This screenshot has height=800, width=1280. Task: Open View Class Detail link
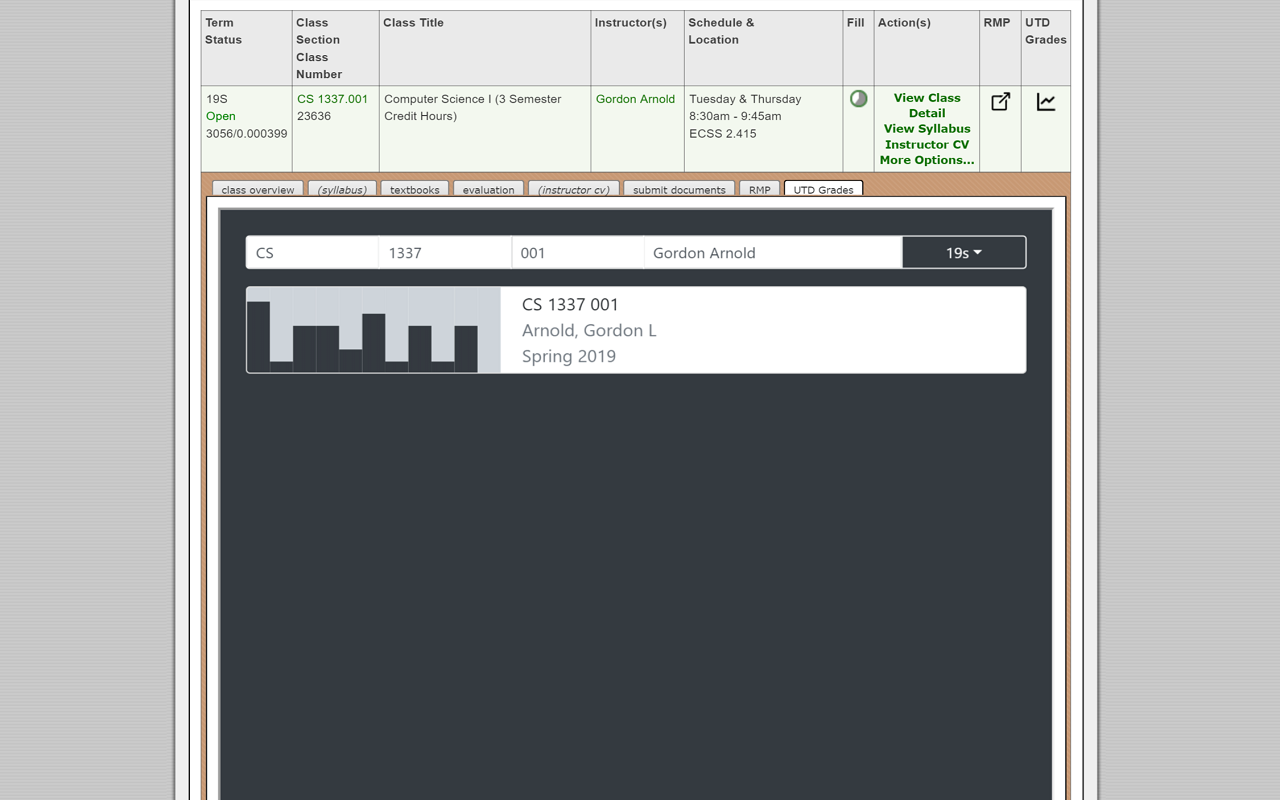tap(927, 106)
